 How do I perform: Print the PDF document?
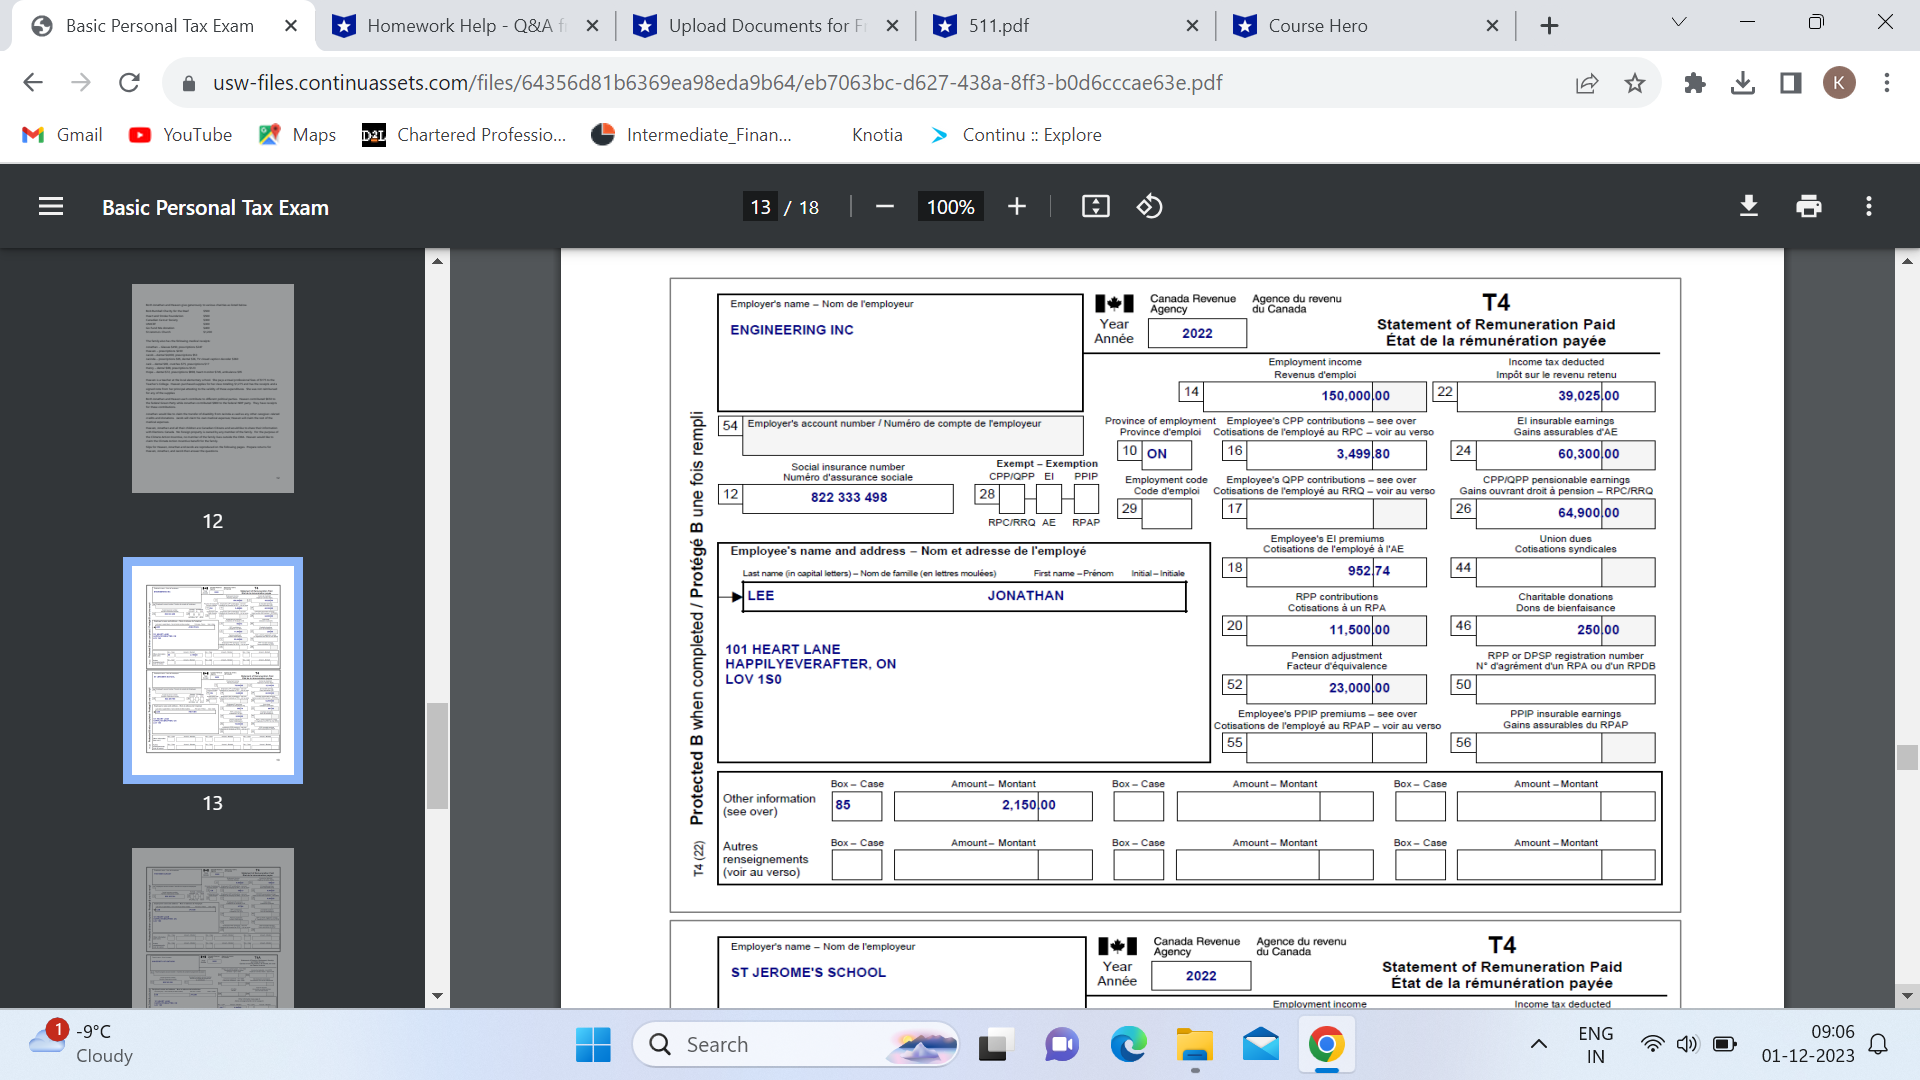point(1808,206)
